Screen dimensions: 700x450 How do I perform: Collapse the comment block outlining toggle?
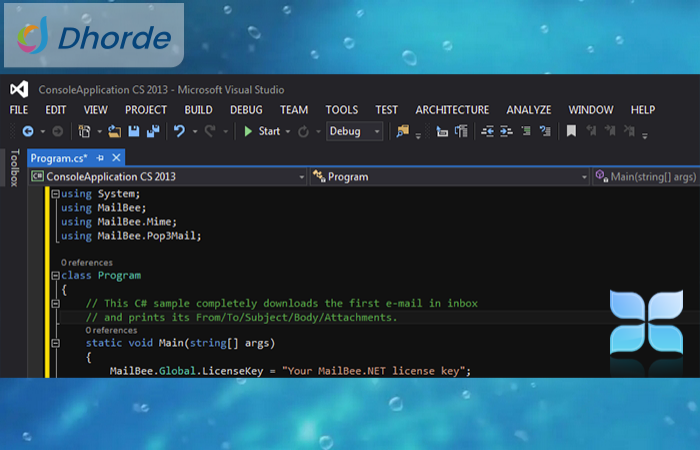click(55, 304)
